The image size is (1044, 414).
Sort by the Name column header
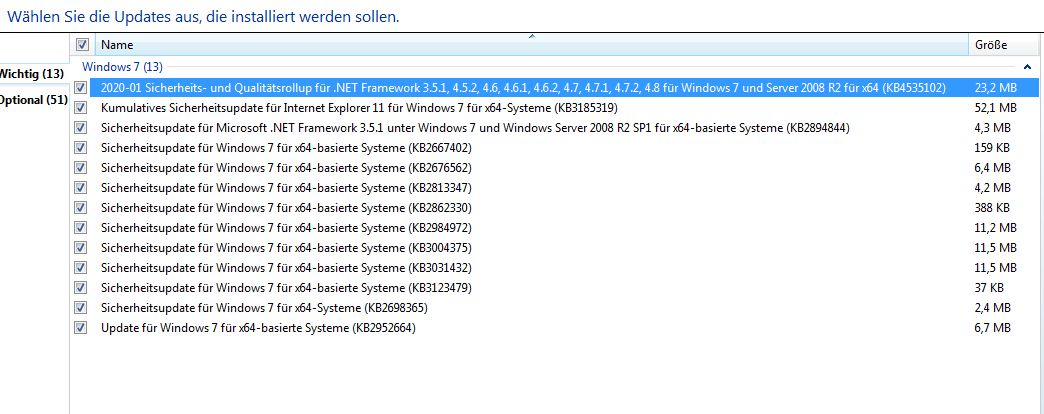point(531,45)
